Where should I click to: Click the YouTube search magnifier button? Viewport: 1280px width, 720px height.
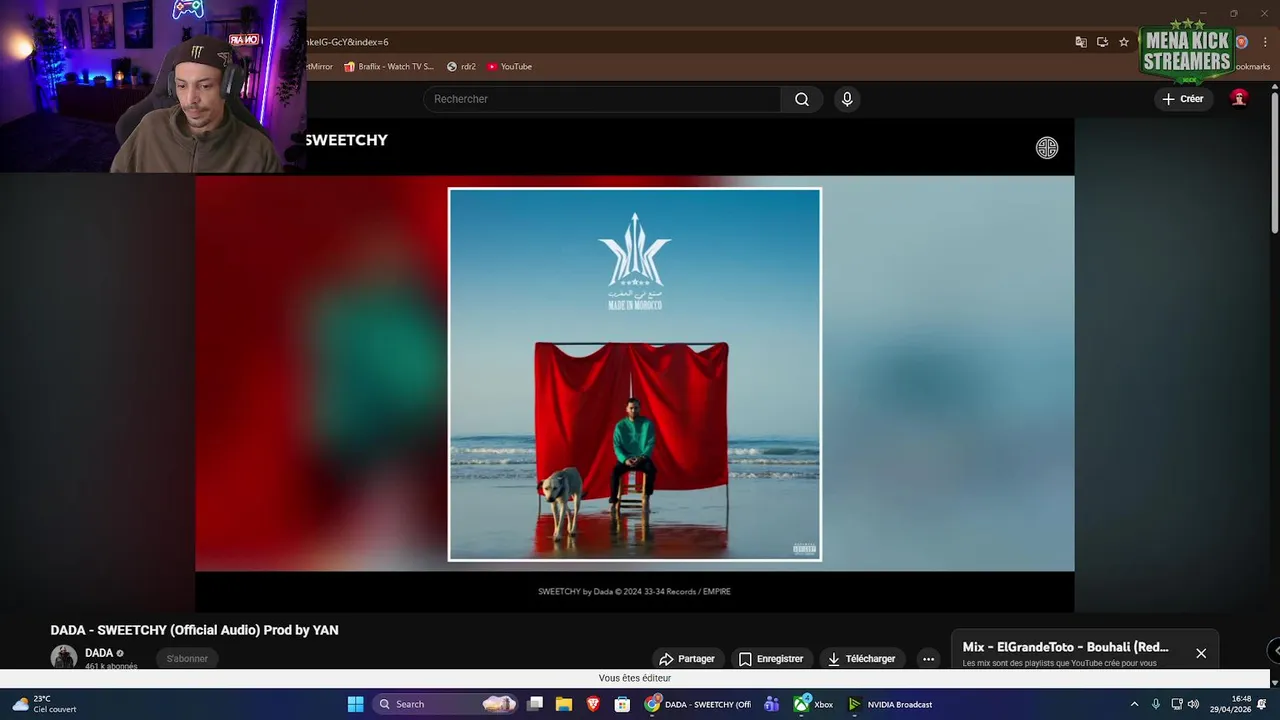pyautogui.click(x=802, y=99)
